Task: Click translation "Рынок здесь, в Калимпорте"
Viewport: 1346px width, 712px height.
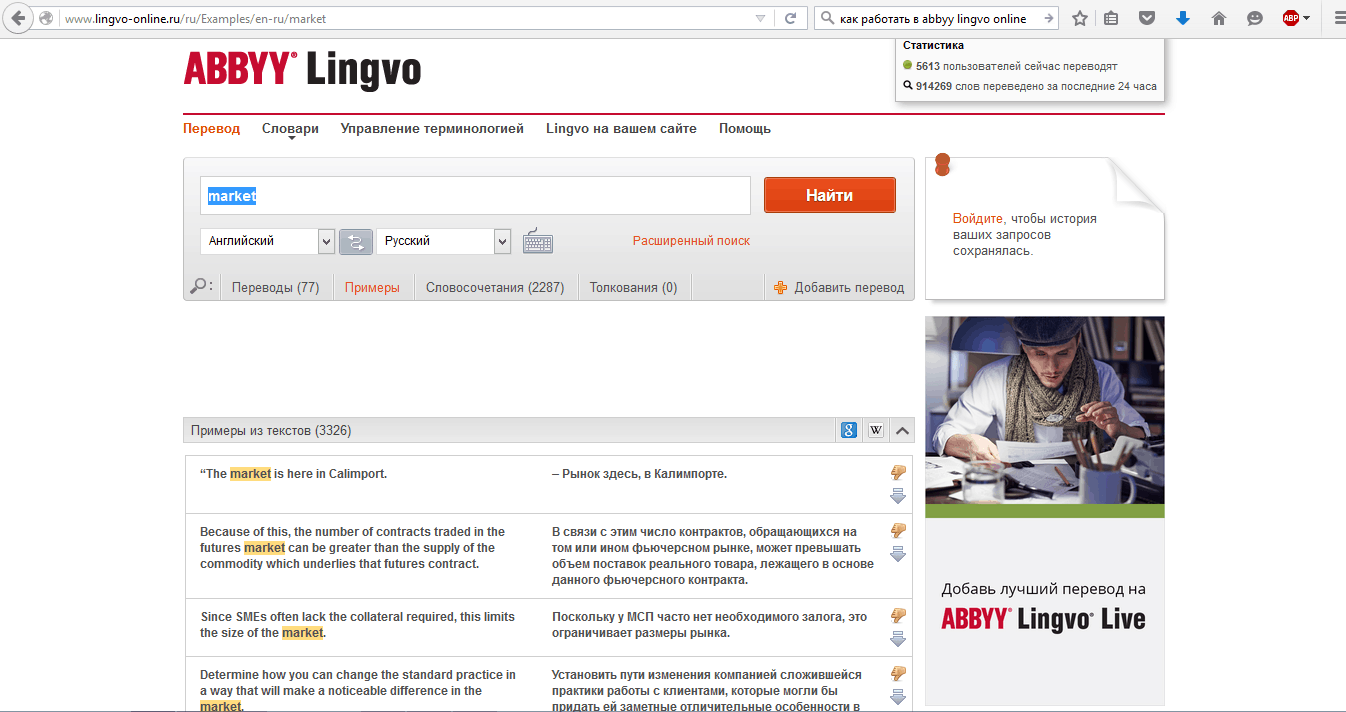Action: tap(639, 474)
